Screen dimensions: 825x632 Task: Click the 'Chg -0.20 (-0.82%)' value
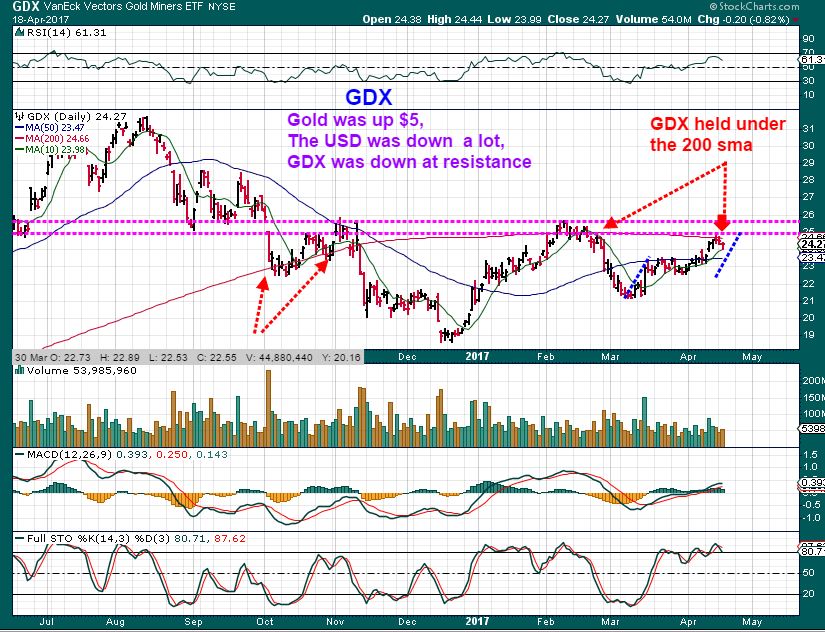pyautogui.click(x=743, y=19)
